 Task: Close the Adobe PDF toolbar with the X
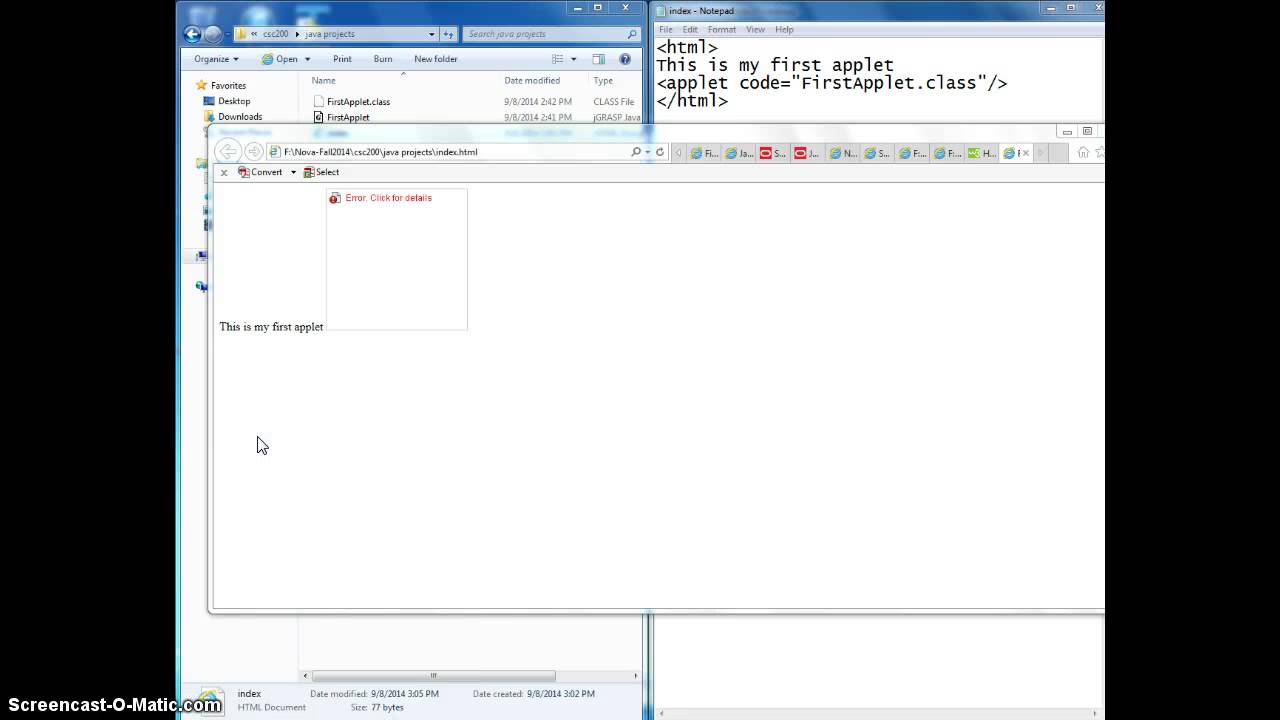pyautogui.click(x=224, y=172)
